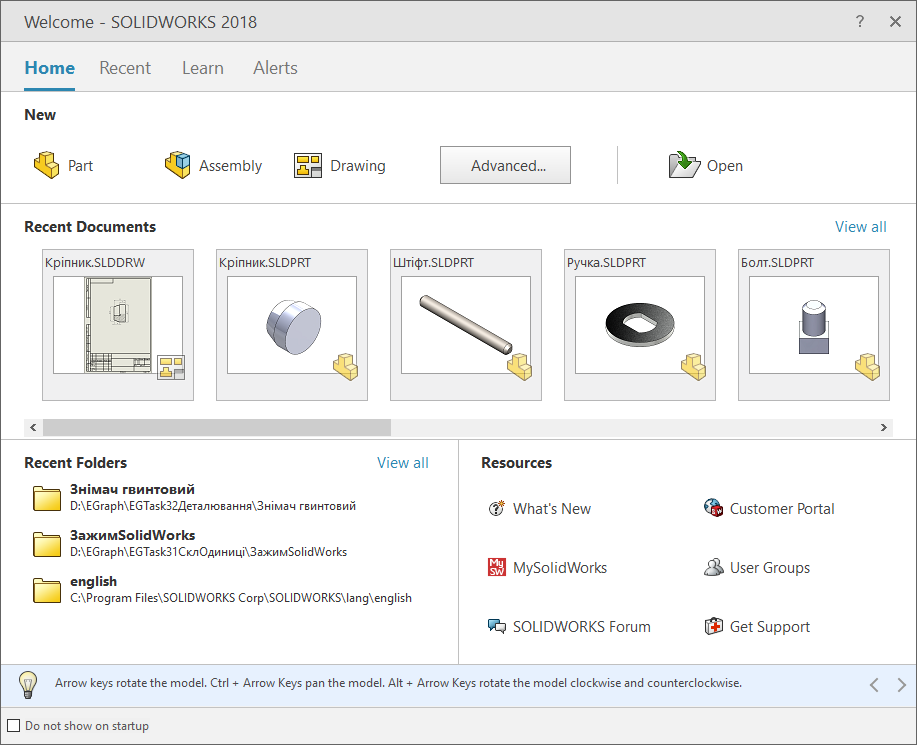The height and width of the screenshot is (745, 917).
Task: Click the MySolidWorks icon
Action: 496,567
